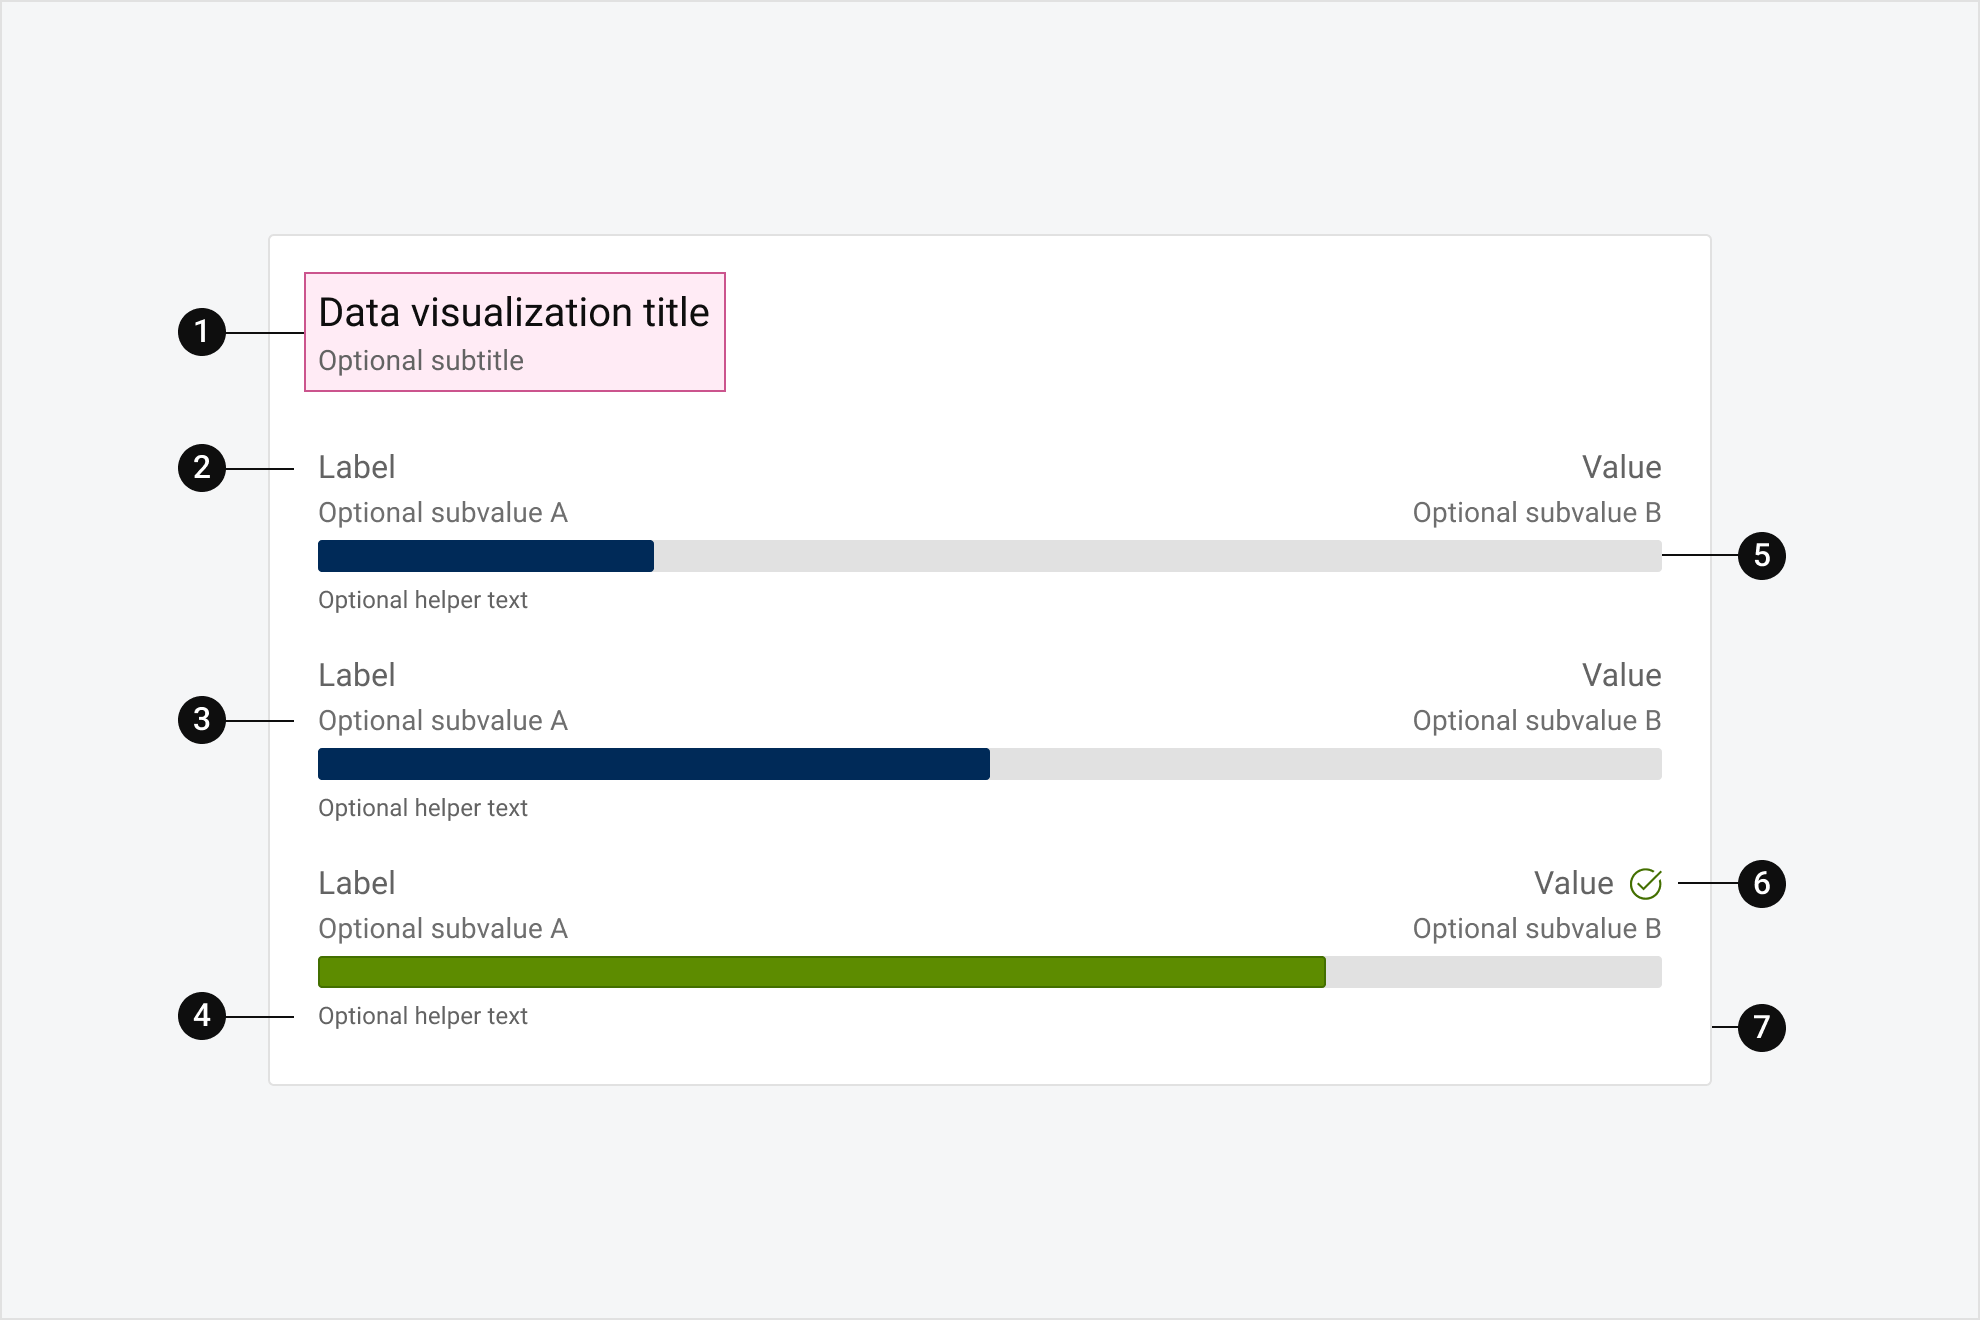
Task: Select numbered callout badge 6
Action: point(1764,883)
